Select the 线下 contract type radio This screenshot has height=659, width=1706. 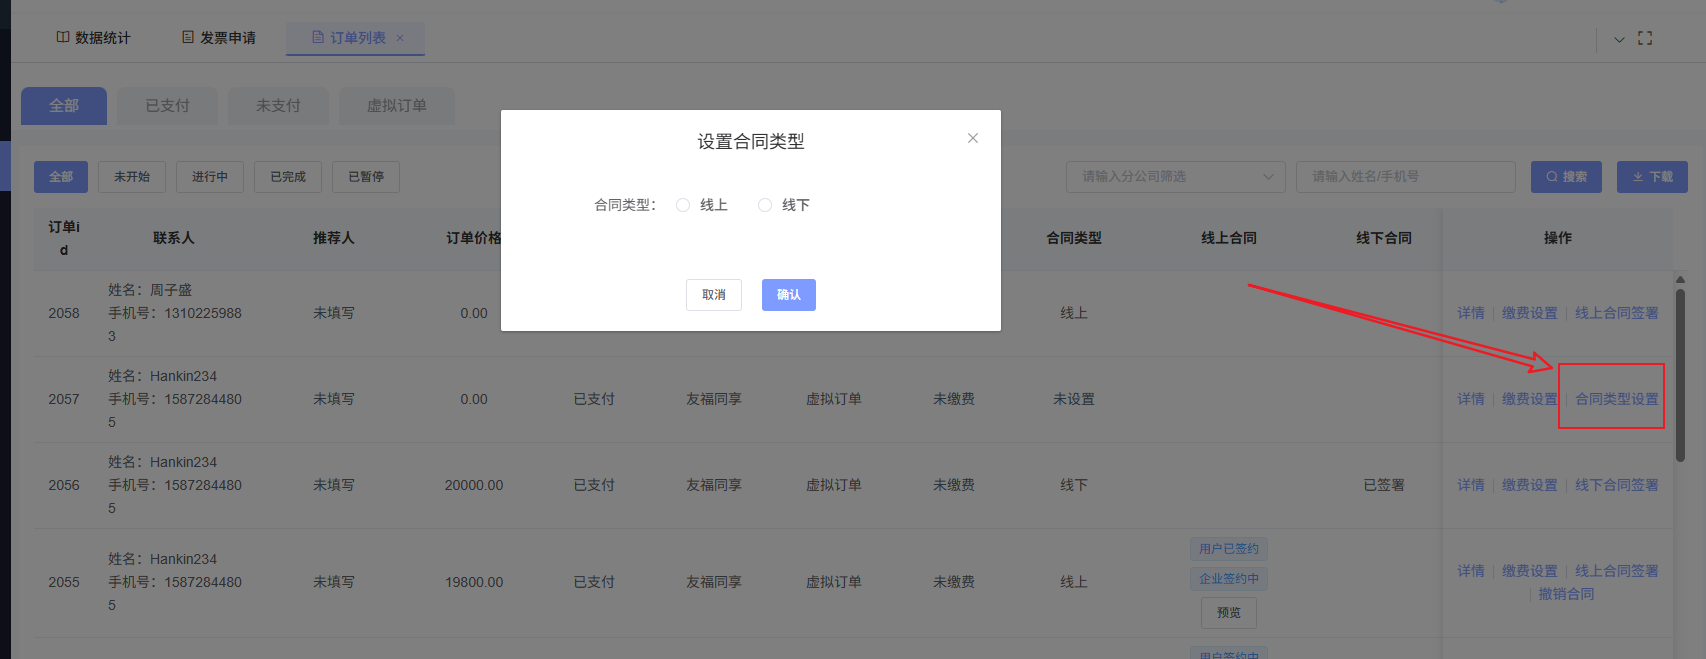tap(765, 205)
